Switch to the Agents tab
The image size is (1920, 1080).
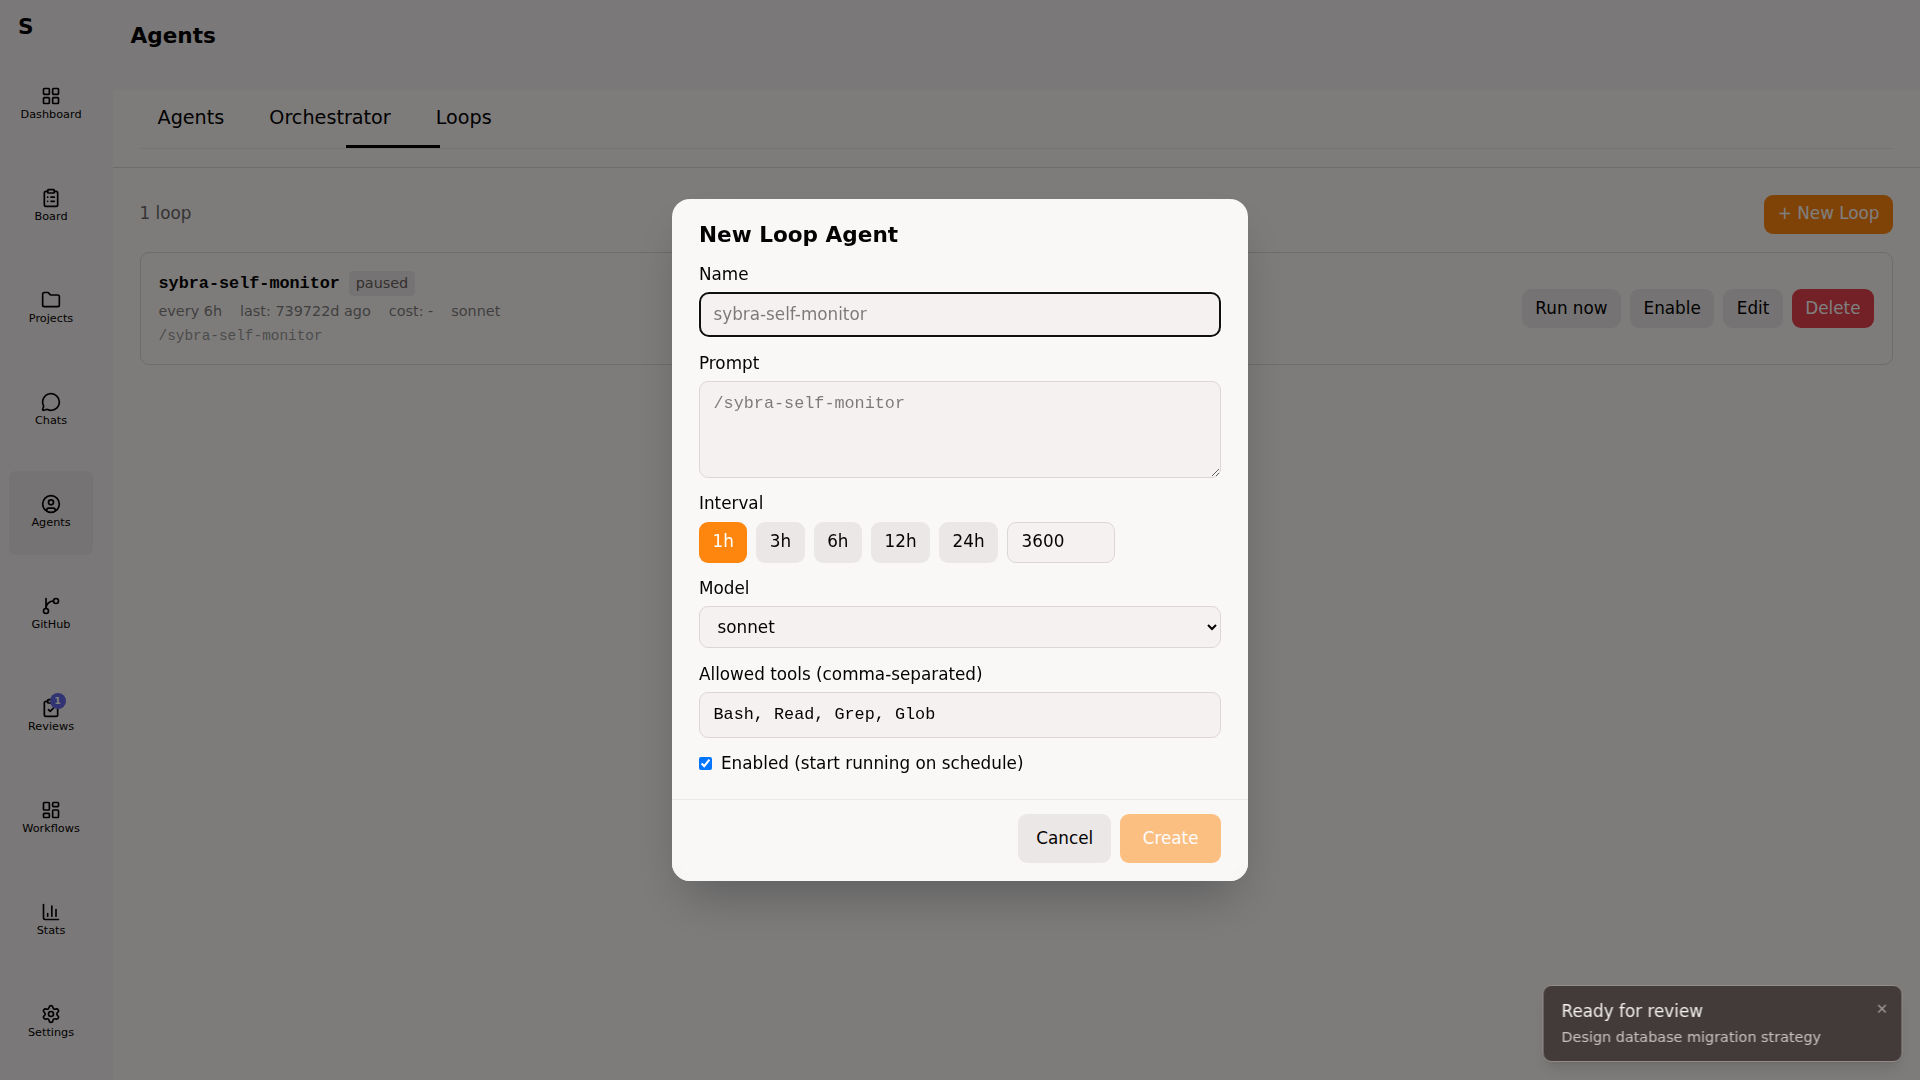coord(190,117)
